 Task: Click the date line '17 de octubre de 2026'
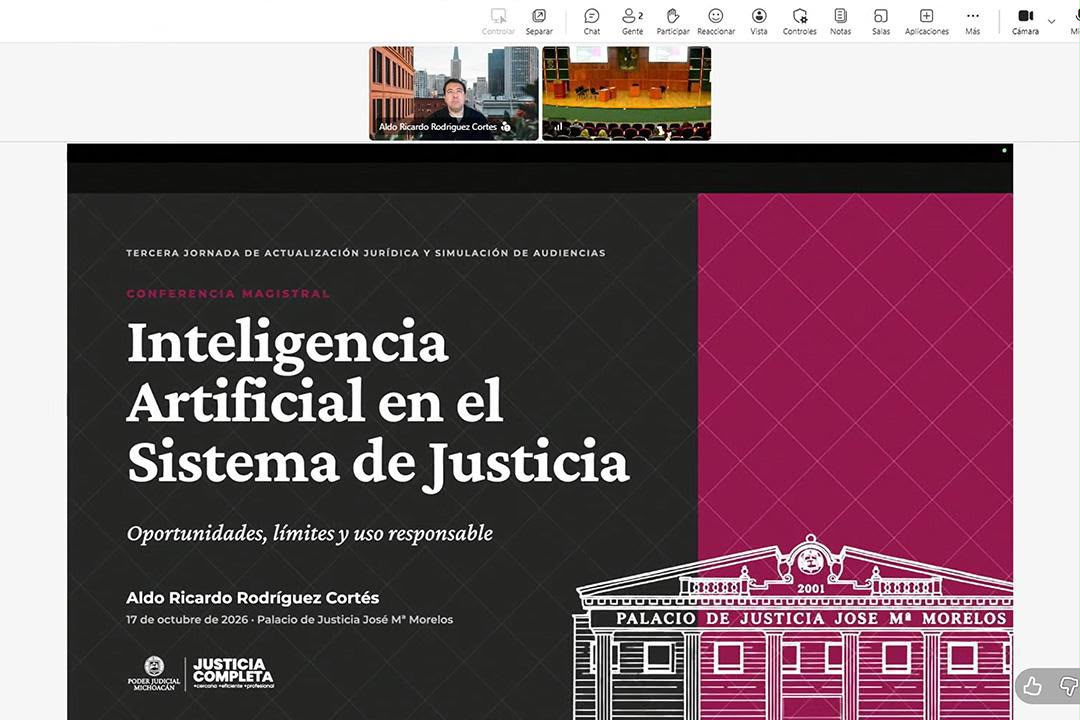click(187, 619)
